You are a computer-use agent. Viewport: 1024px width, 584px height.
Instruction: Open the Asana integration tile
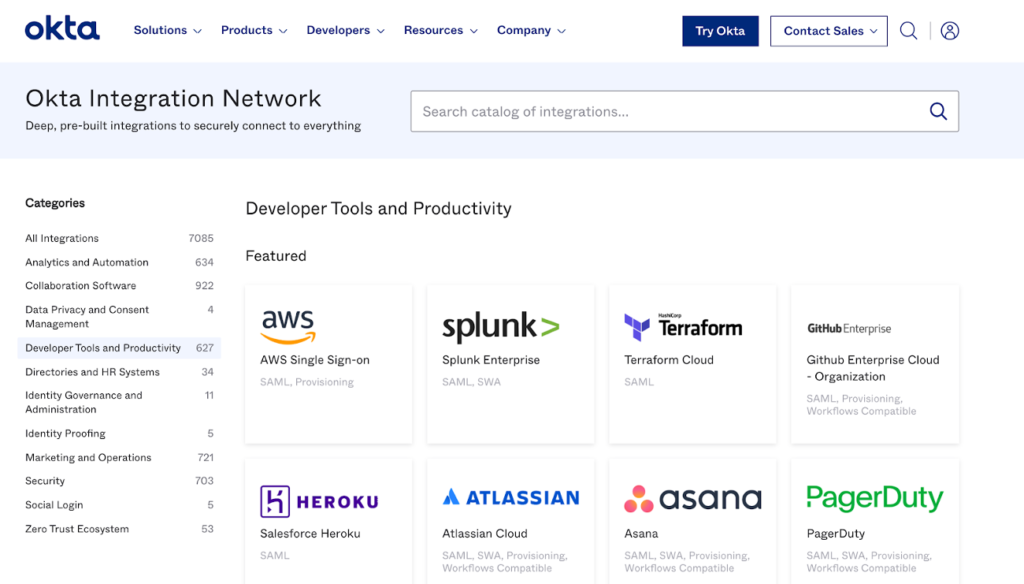click(692, 497)
